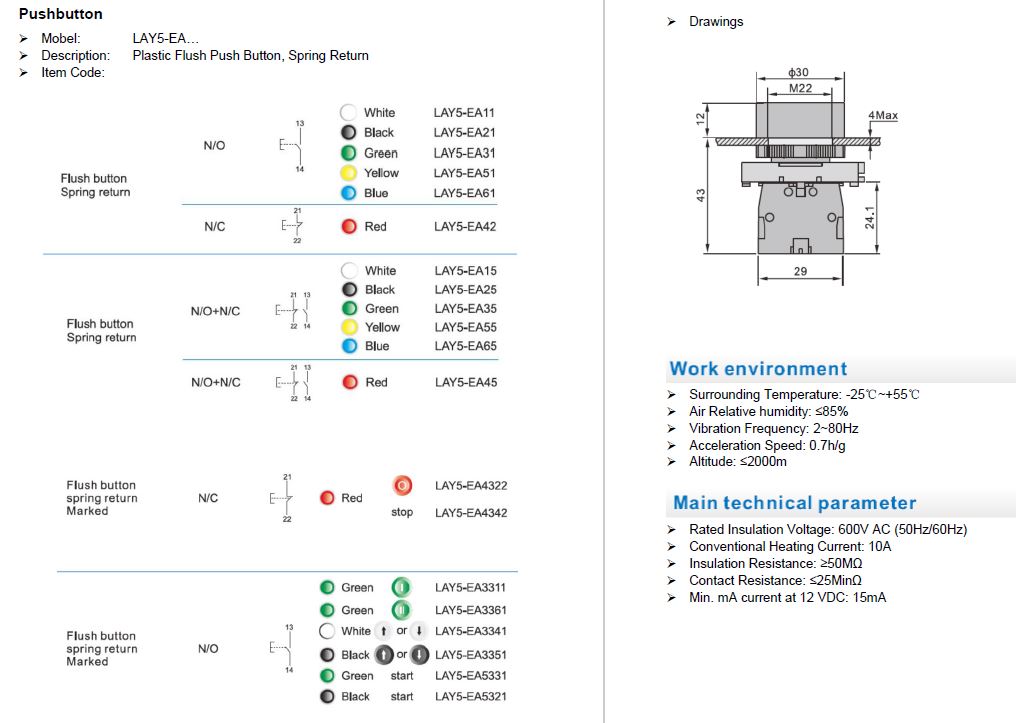Select the LAY5-EA5331 item code
The image size is (1016, 723).
(x=471, y=676)
